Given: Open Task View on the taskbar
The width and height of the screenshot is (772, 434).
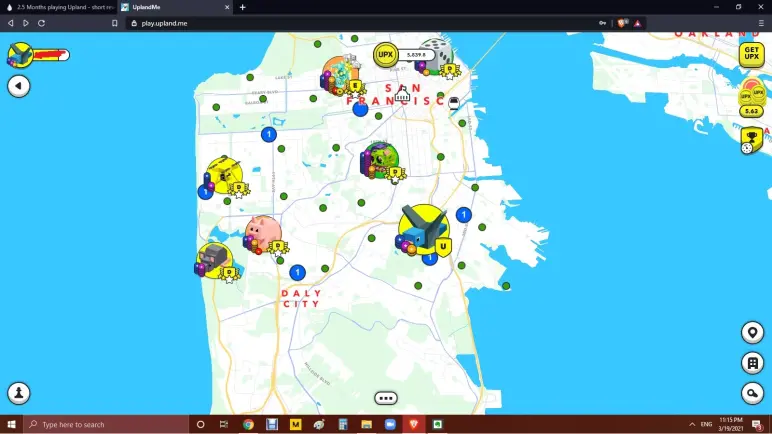Looking at the screenshot, I should pos(224,424).
